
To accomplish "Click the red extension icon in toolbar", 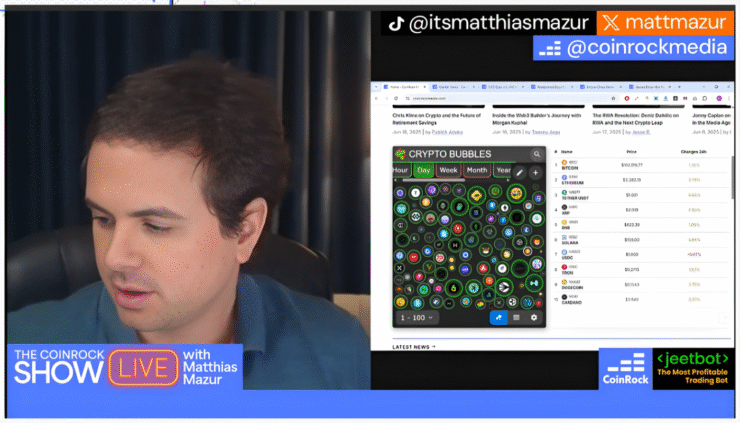I will [x=627, y=99].
